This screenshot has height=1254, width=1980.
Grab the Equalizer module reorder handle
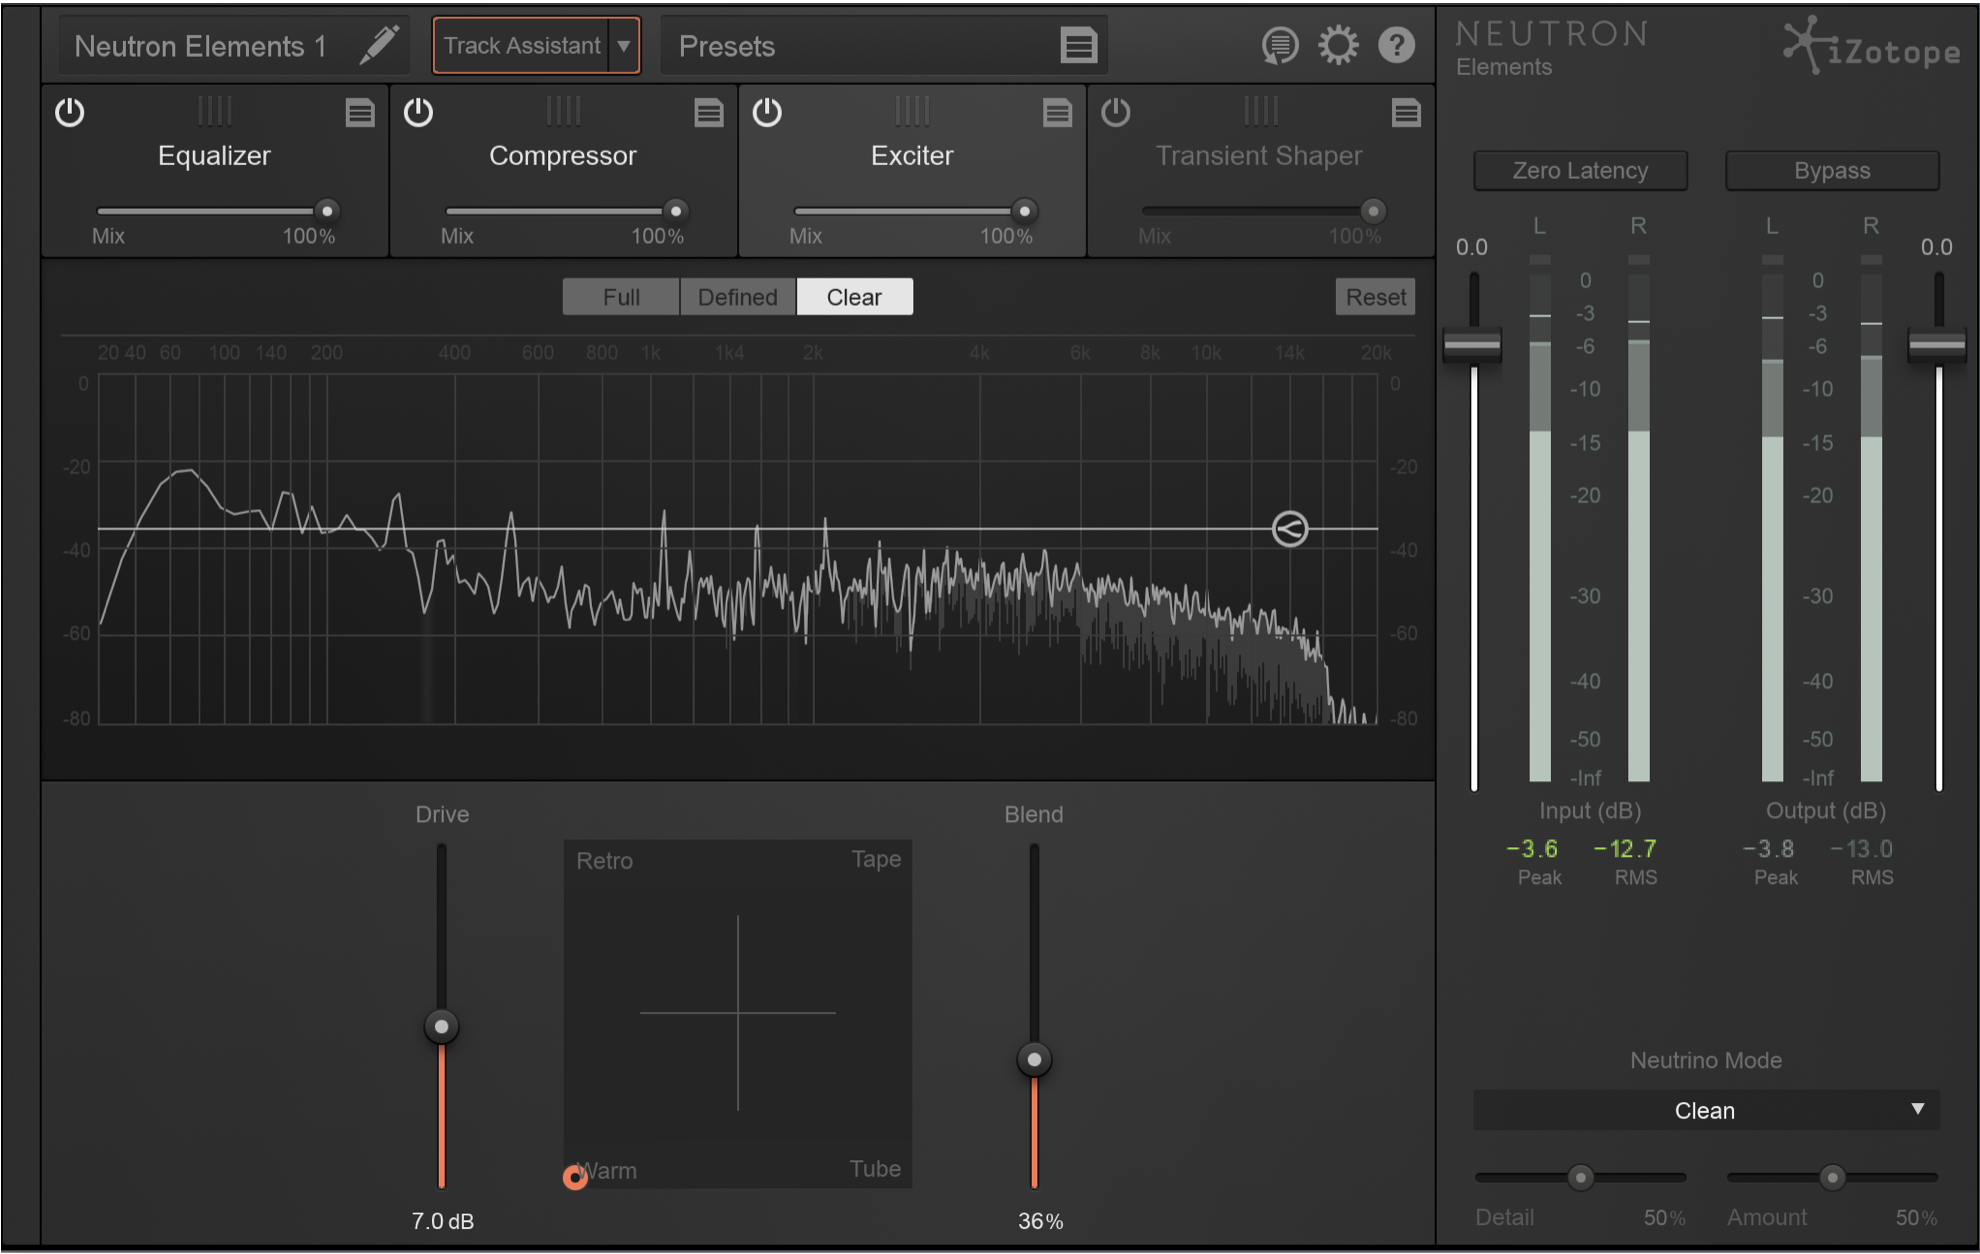click(214, 111)
